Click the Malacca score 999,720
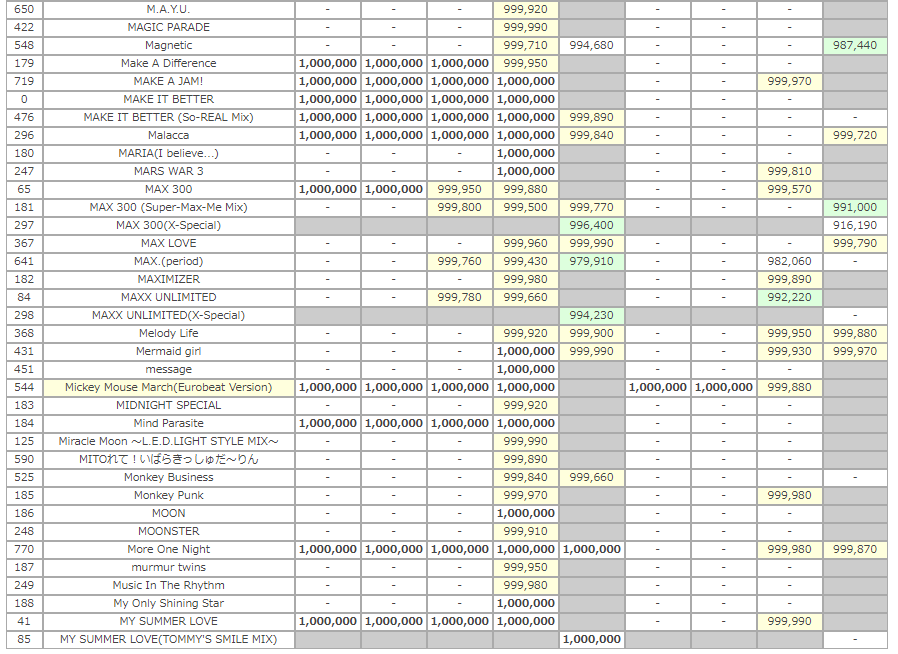This screenshot has width=898, height=654. pyautogui.click(x=855, y=135)
